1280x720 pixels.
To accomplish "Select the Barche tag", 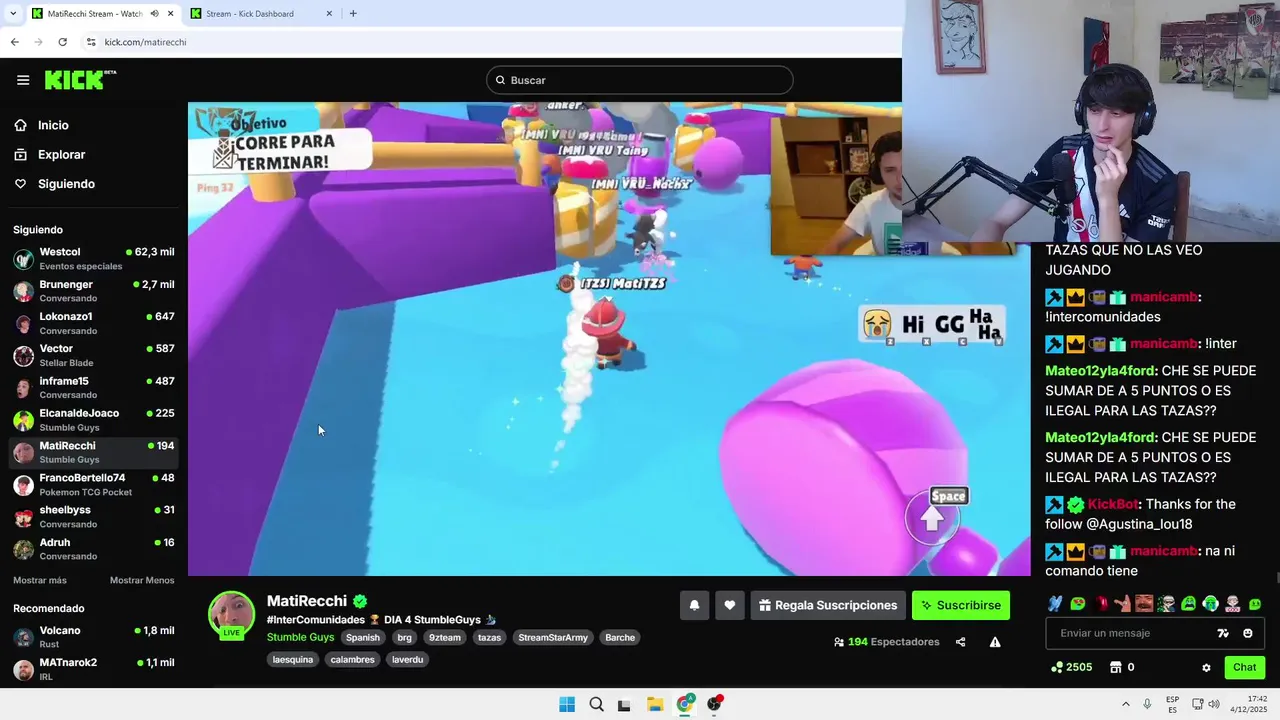I will coord(620,637).
